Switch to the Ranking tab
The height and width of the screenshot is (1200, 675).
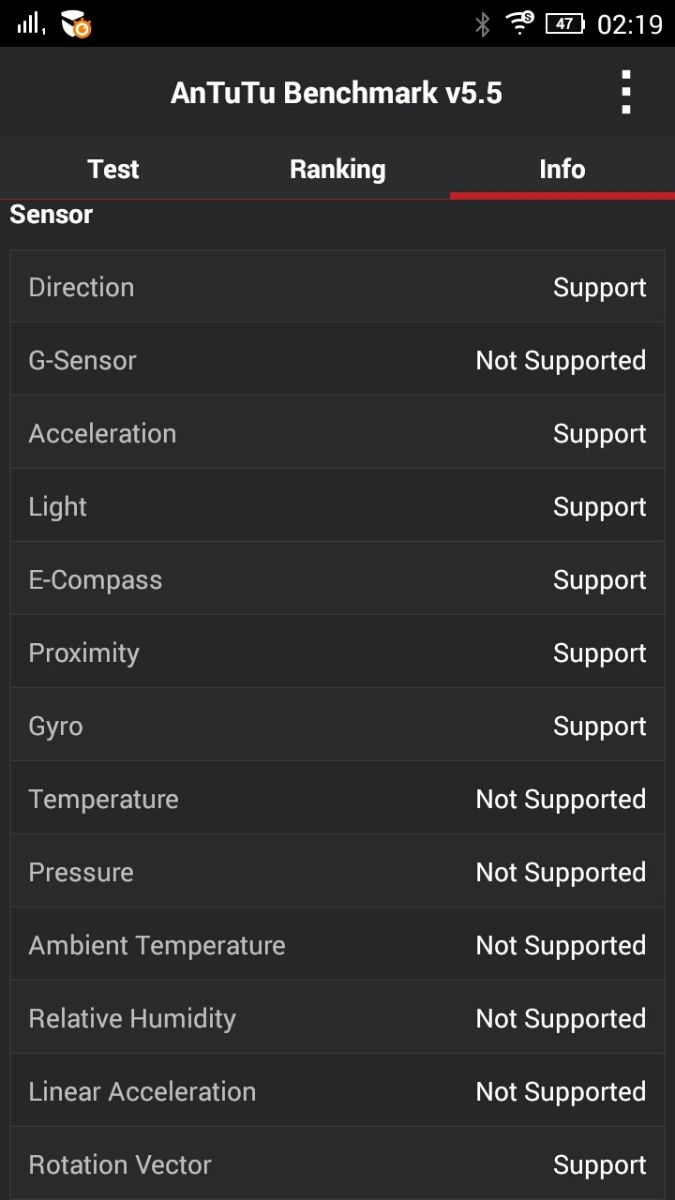click(337, 169)
